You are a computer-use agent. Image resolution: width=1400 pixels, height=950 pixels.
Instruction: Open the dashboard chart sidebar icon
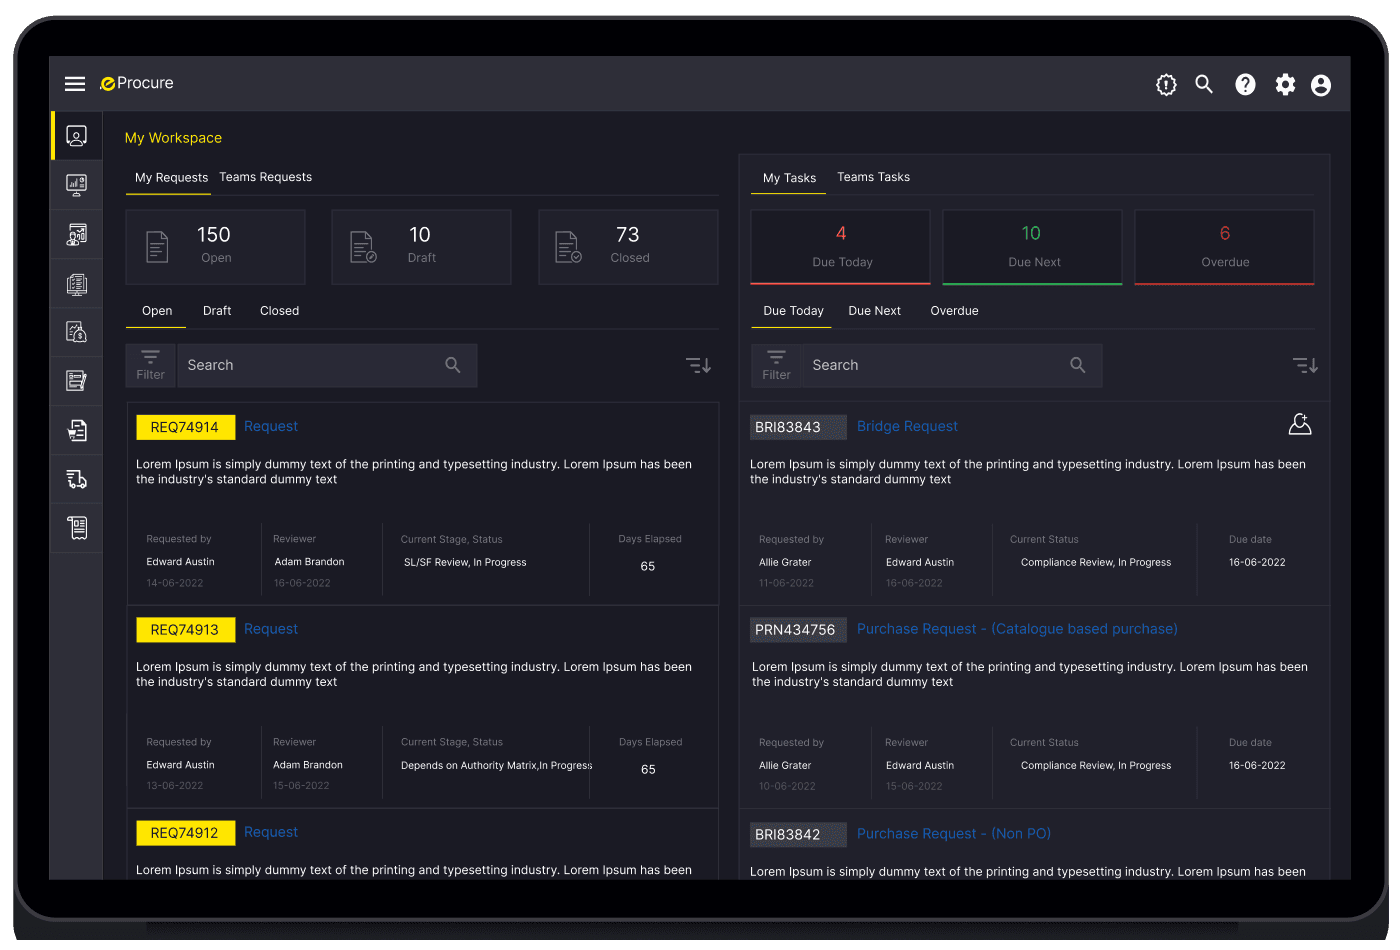pyautogui.click(x=77, y=184)
